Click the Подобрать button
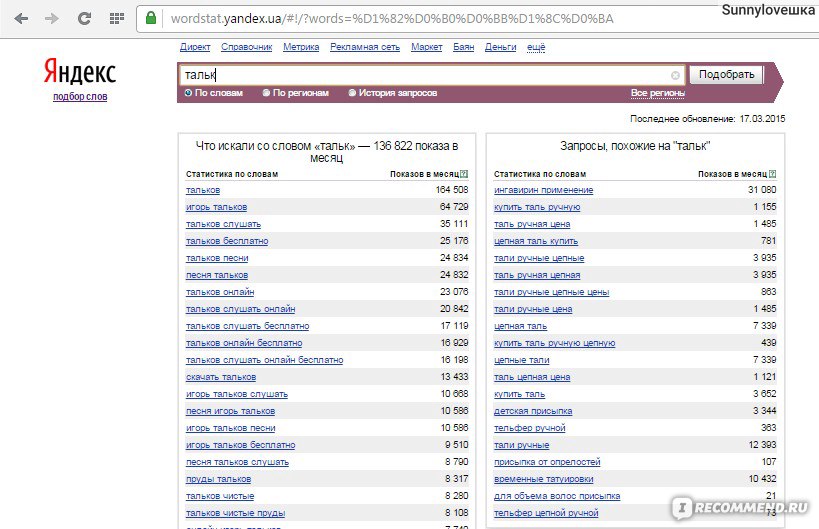The width and height of the screenshot is (819, 529). (727, 75)
